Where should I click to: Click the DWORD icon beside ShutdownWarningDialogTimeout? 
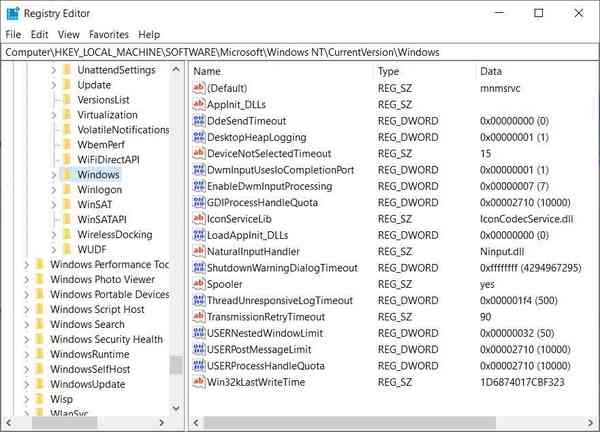[x=199, y=268]
